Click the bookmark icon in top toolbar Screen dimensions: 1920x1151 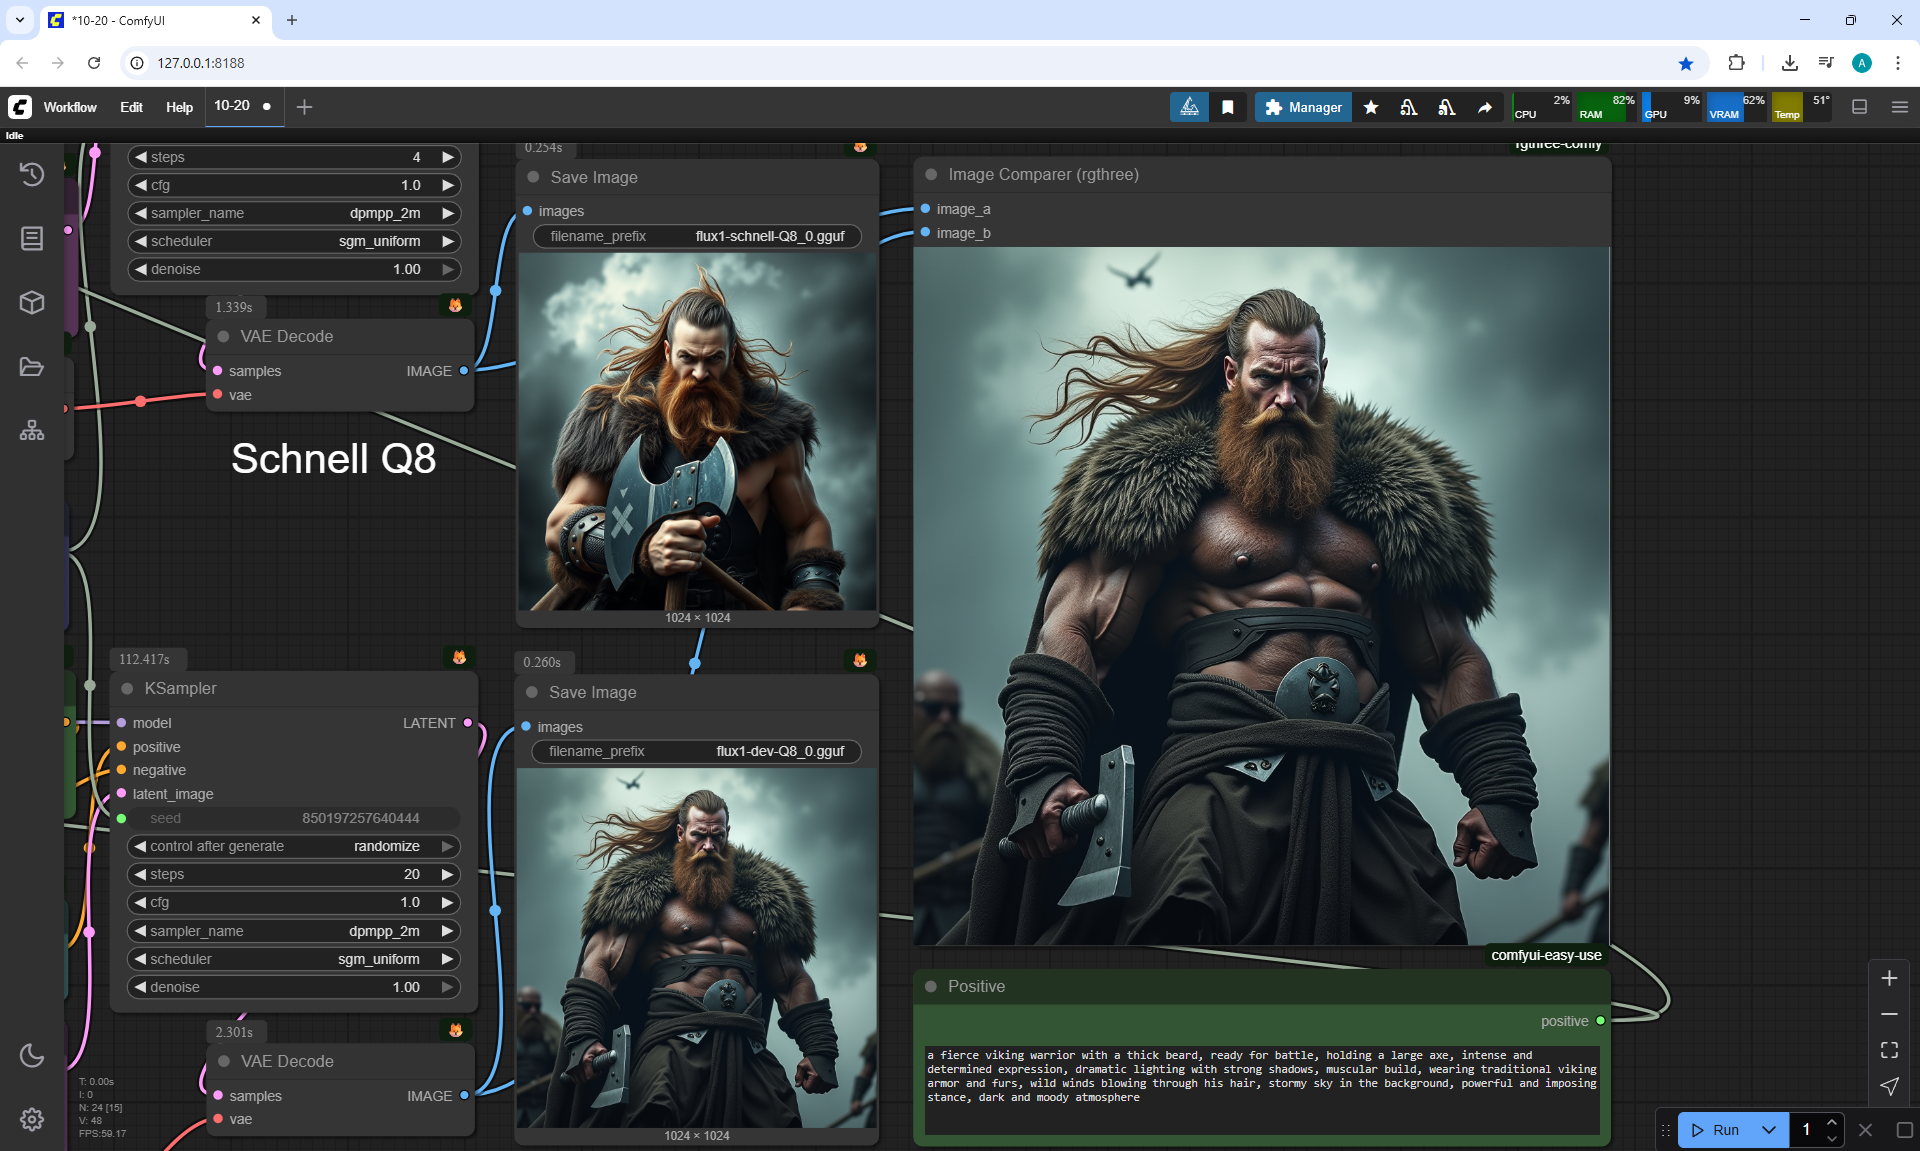(x=1228, y=107)
